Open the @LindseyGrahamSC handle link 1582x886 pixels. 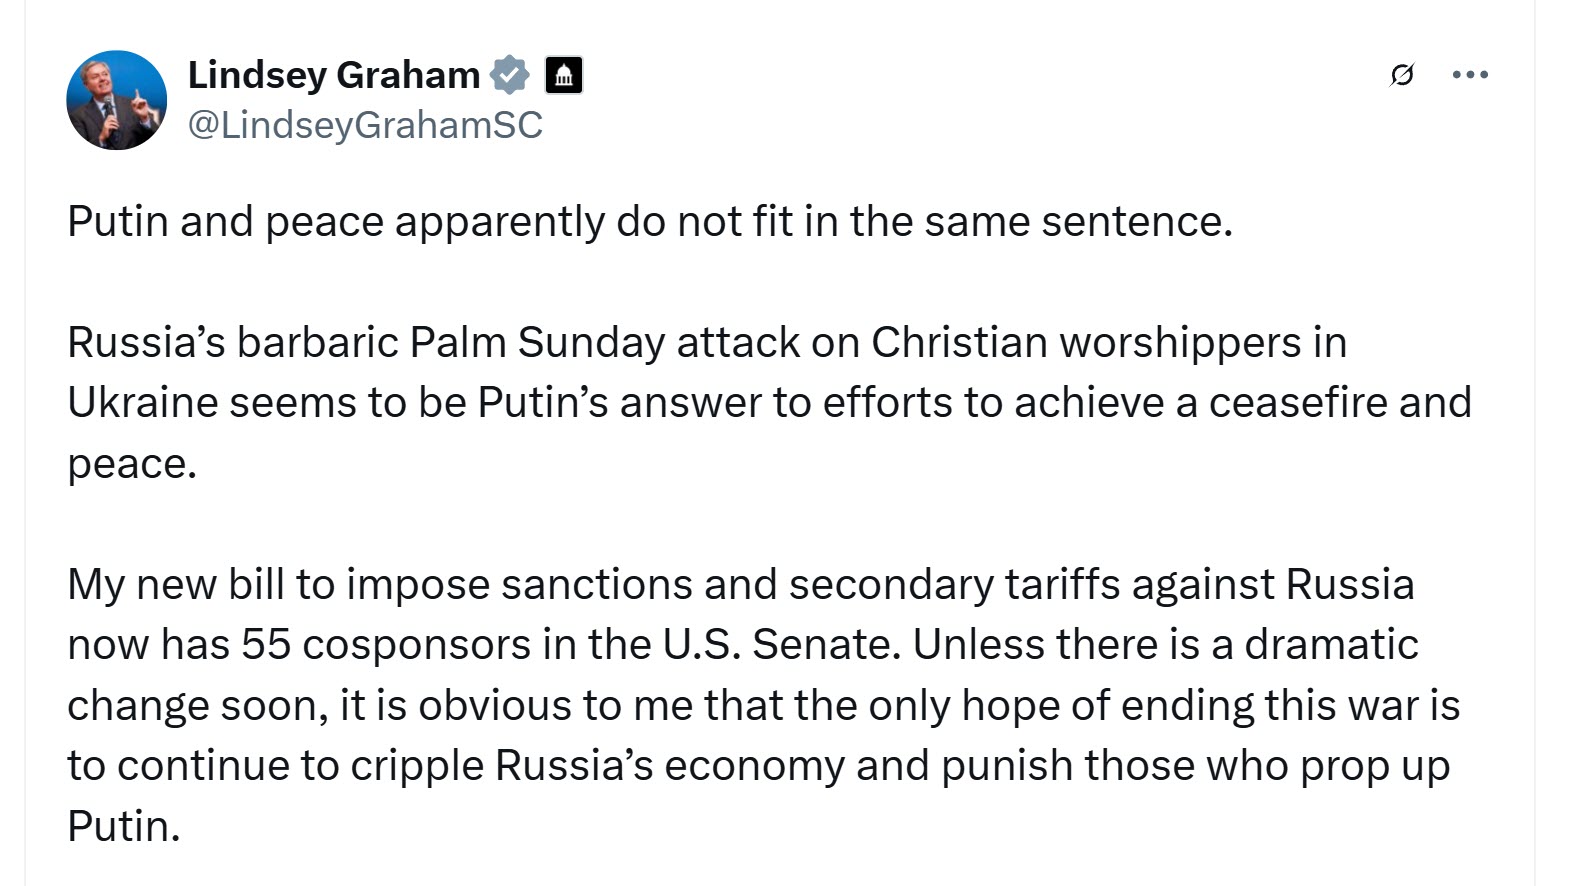click(365, 125)
